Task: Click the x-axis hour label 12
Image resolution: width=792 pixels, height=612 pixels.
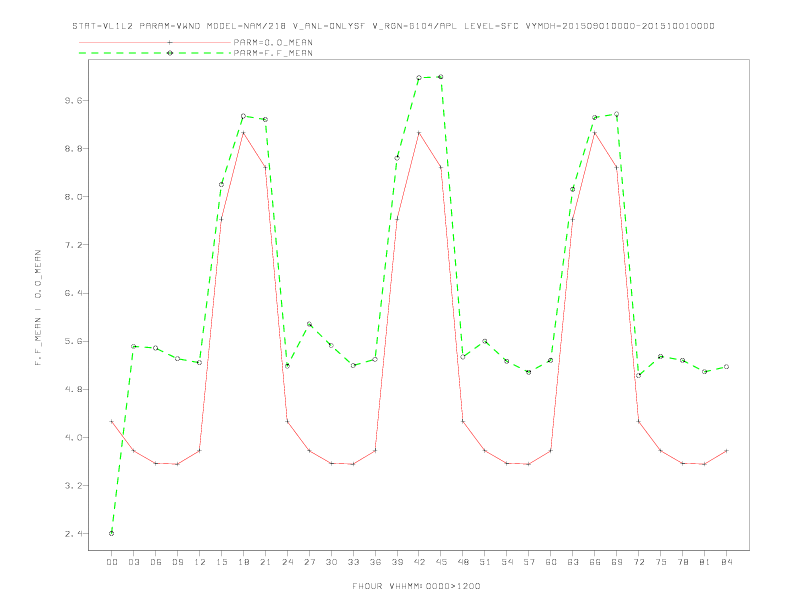Action: coord(200,562)
